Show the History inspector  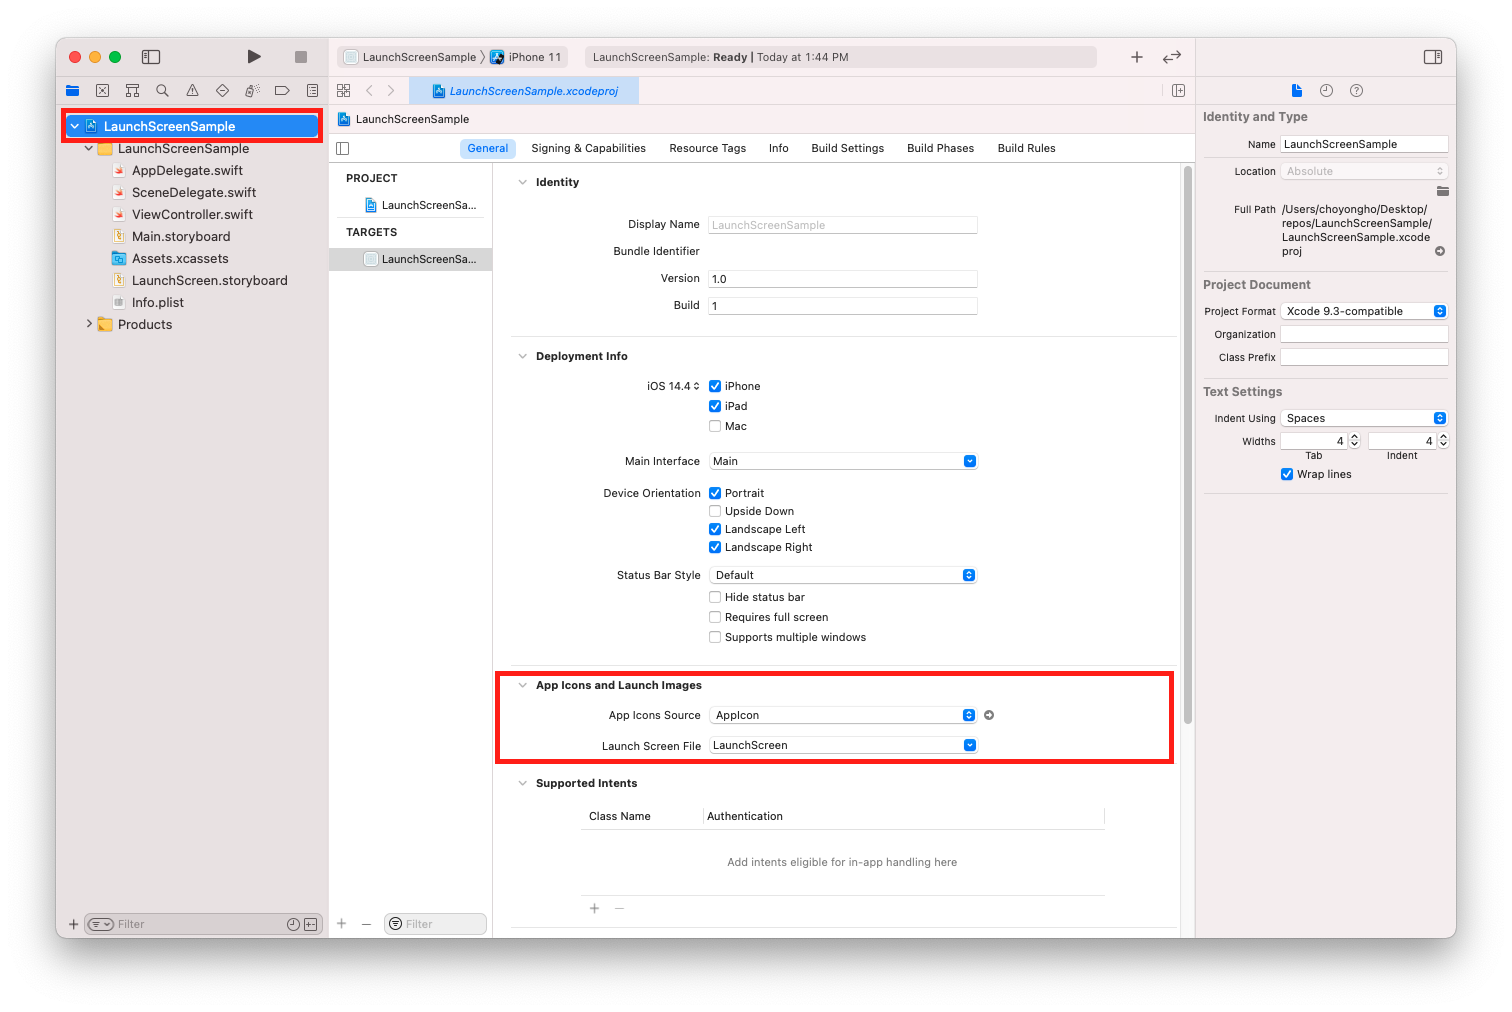point(1326,90)
